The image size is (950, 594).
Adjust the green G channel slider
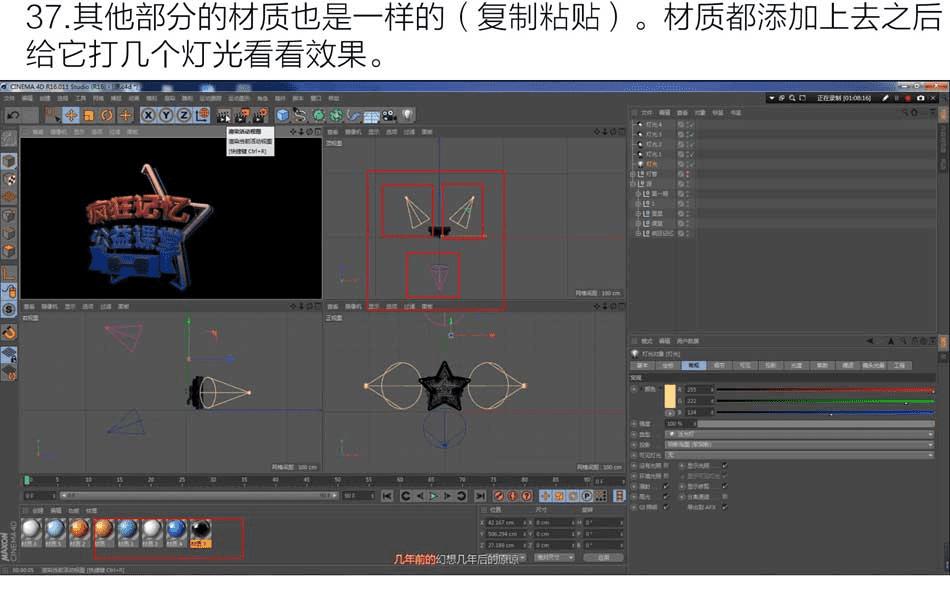[x=825, y=401]
